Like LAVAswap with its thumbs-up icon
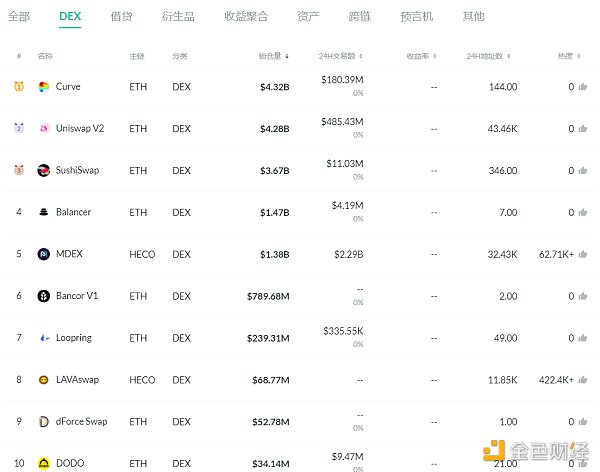The height and width of the screenshot is (472, 600). pos(583,380)
